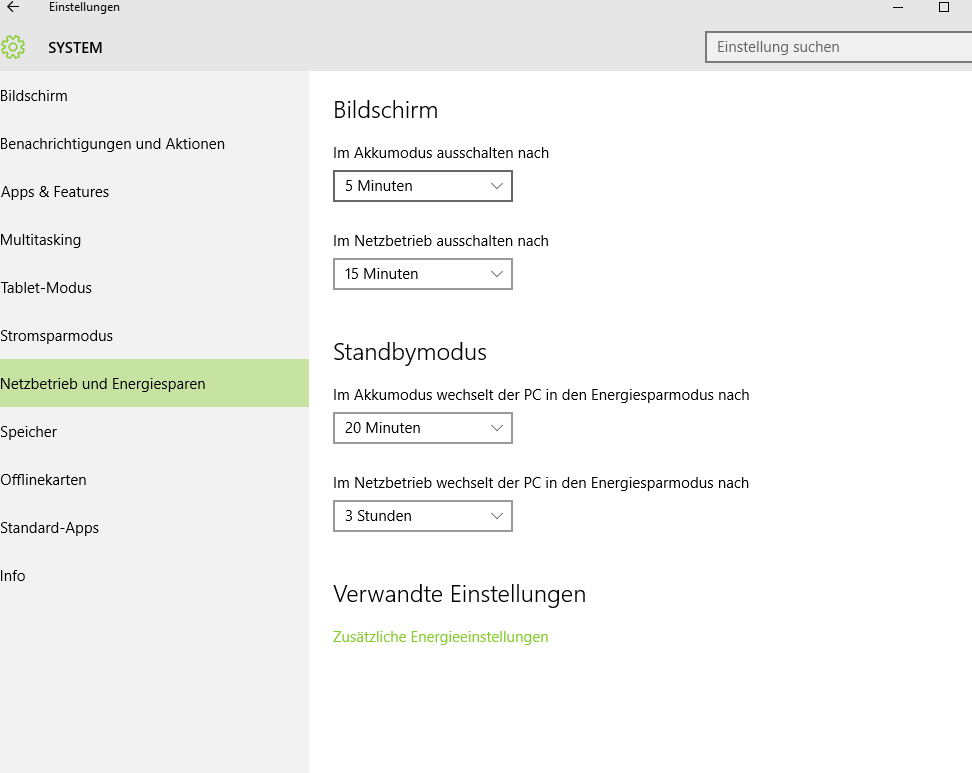The width and height of the screenshot is (972, 773).
Task: Click the Verwandte Einstellungen heading
Action: point(459,594)
